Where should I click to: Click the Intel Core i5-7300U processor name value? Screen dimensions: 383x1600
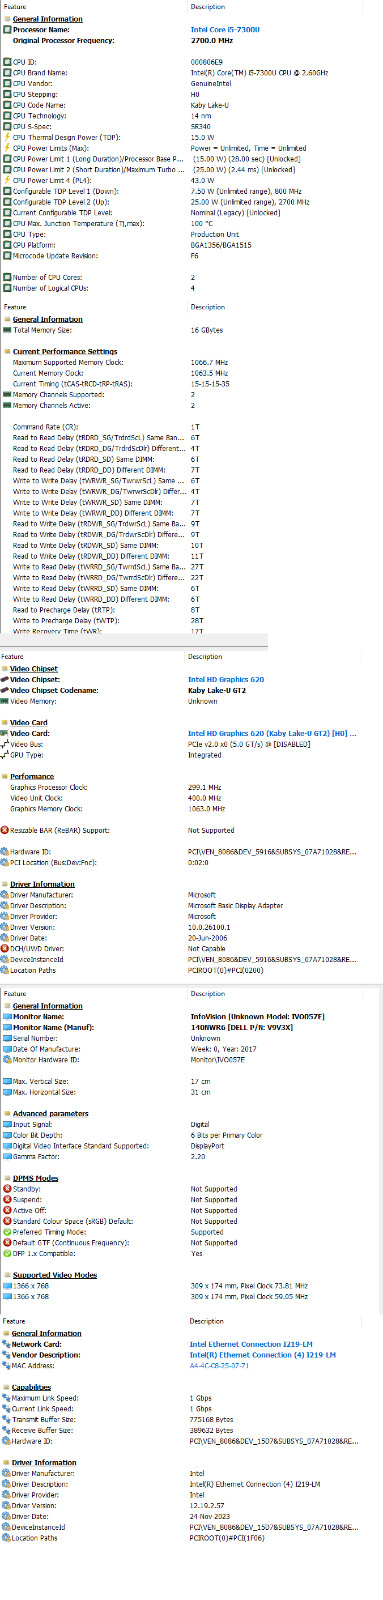click(x=225, y=30)
